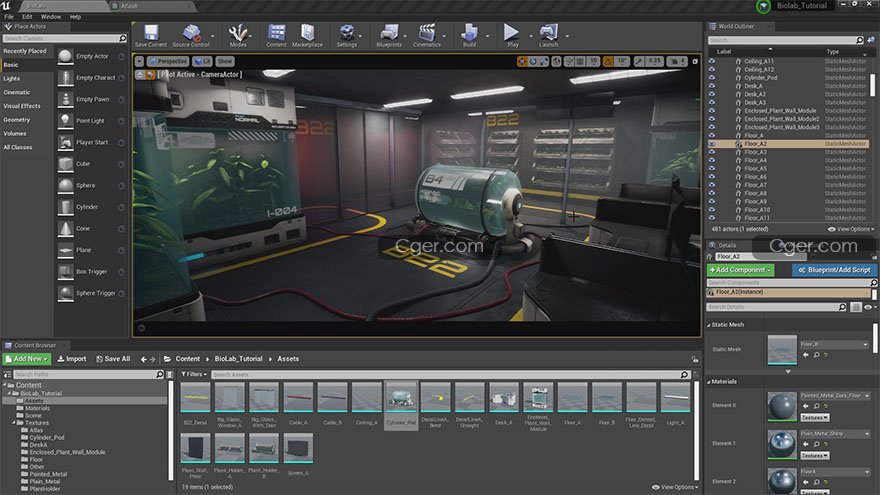Screen dimensions: 880x495
Task: Open Content Browser View Options dropdown
Action: click(x=675, y=487)
